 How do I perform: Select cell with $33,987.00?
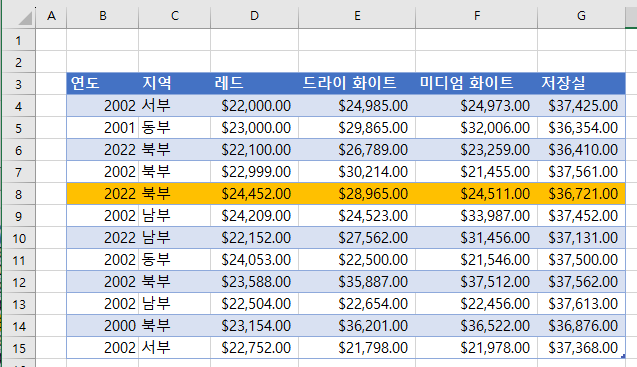click(x=477, y=215)
